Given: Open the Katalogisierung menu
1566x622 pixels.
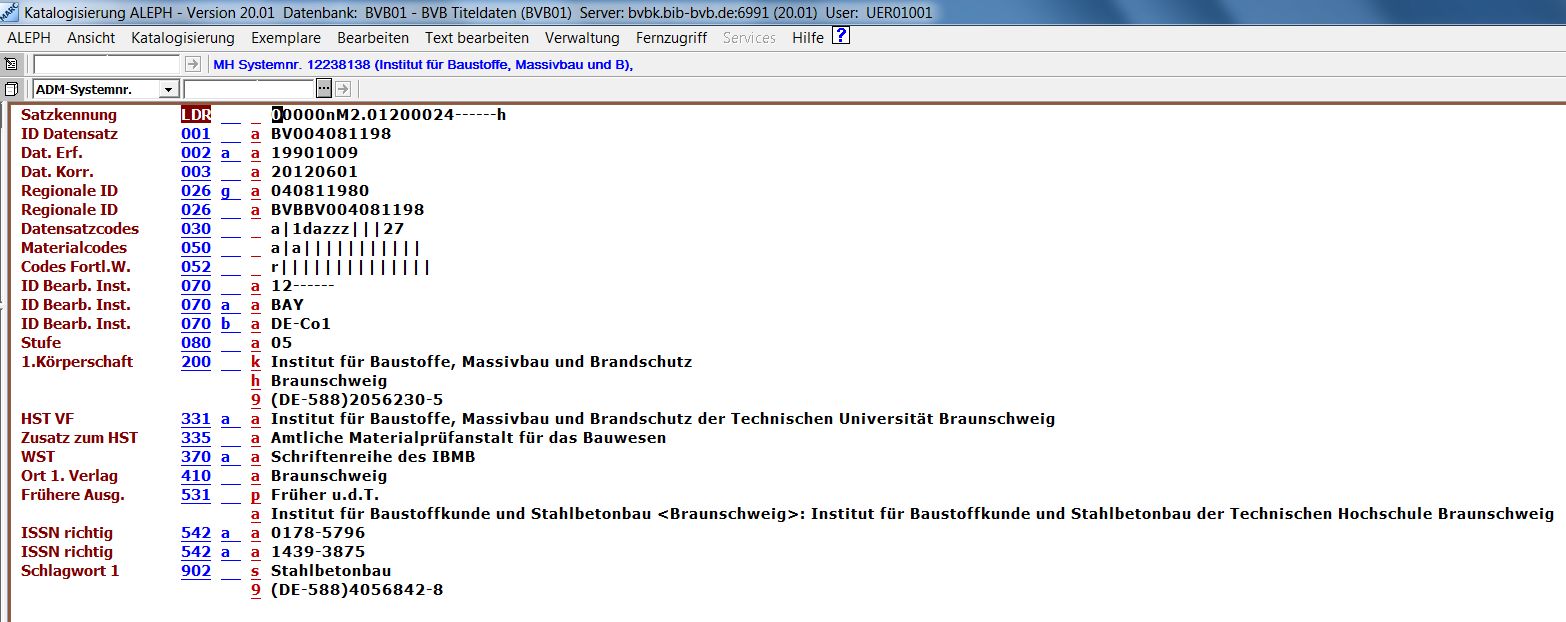Looking at the screenshot, I should (x=182, y=38).
